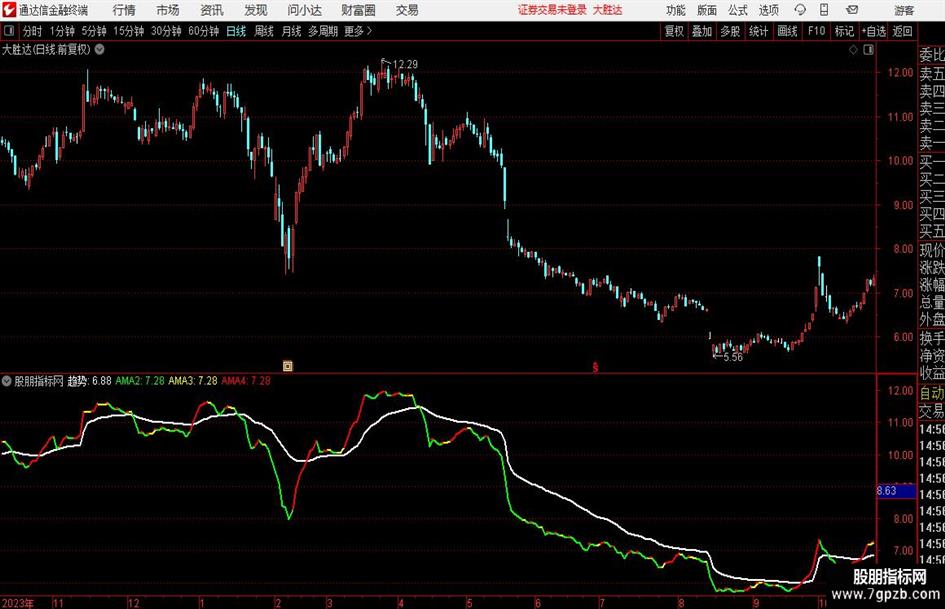Switch to the 5分钟 period tab
The width and height of the screenshot is (945, 609).
[x=93, y=31]
